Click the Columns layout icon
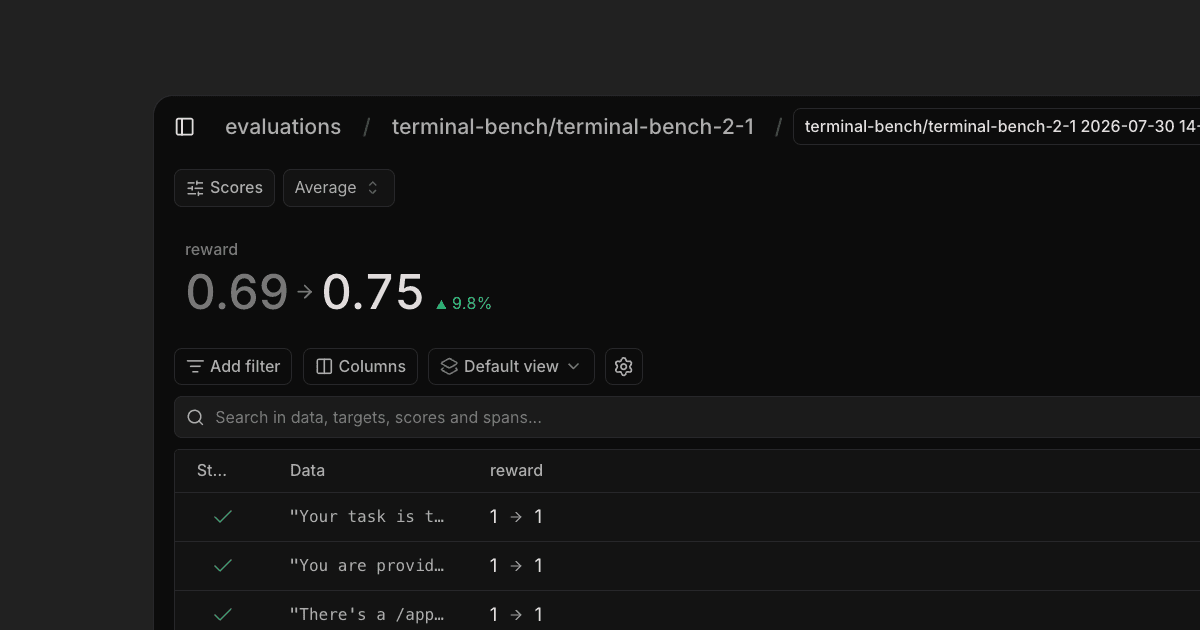The height and width of the screenshot is (630, 1200). pos(324,367)
